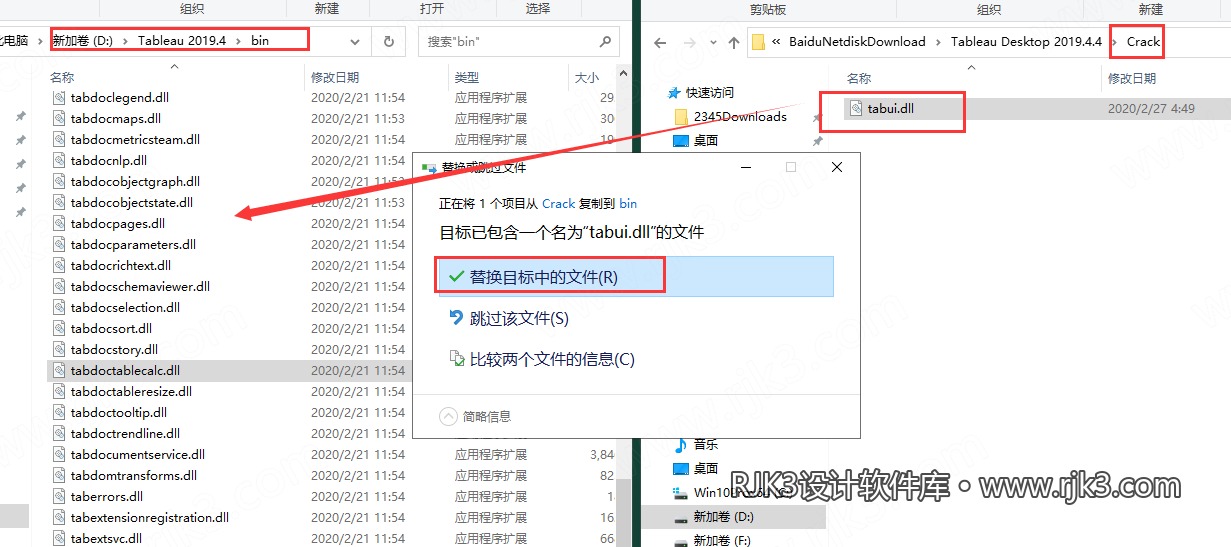The image size is (1231, 547).
Task: Focus the 搜索"bin" search box
Action: coord(519,42)
